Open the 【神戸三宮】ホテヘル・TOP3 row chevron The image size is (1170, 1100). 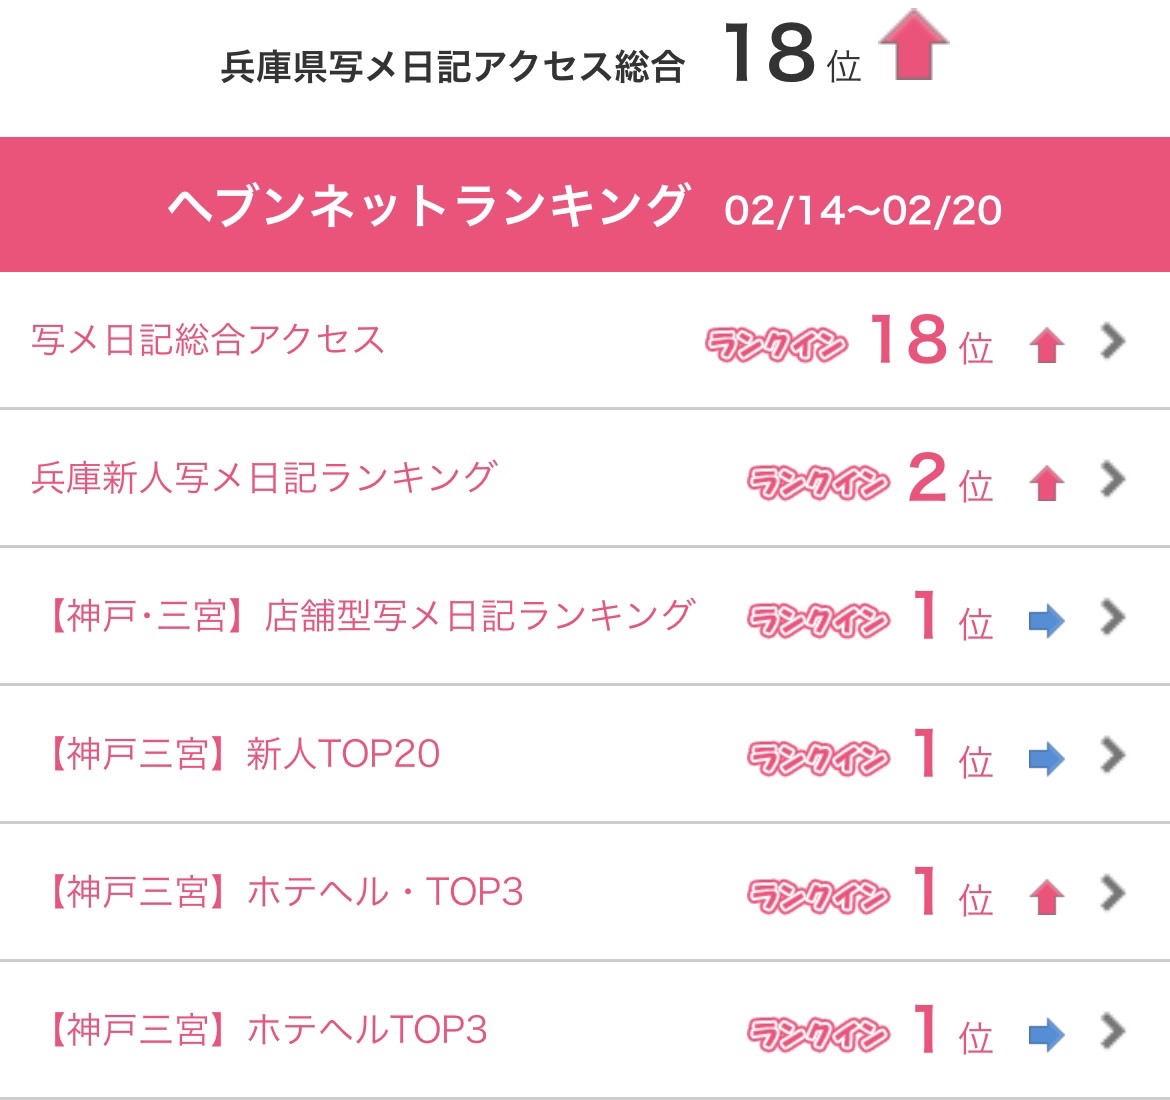tap(1113, 893)
